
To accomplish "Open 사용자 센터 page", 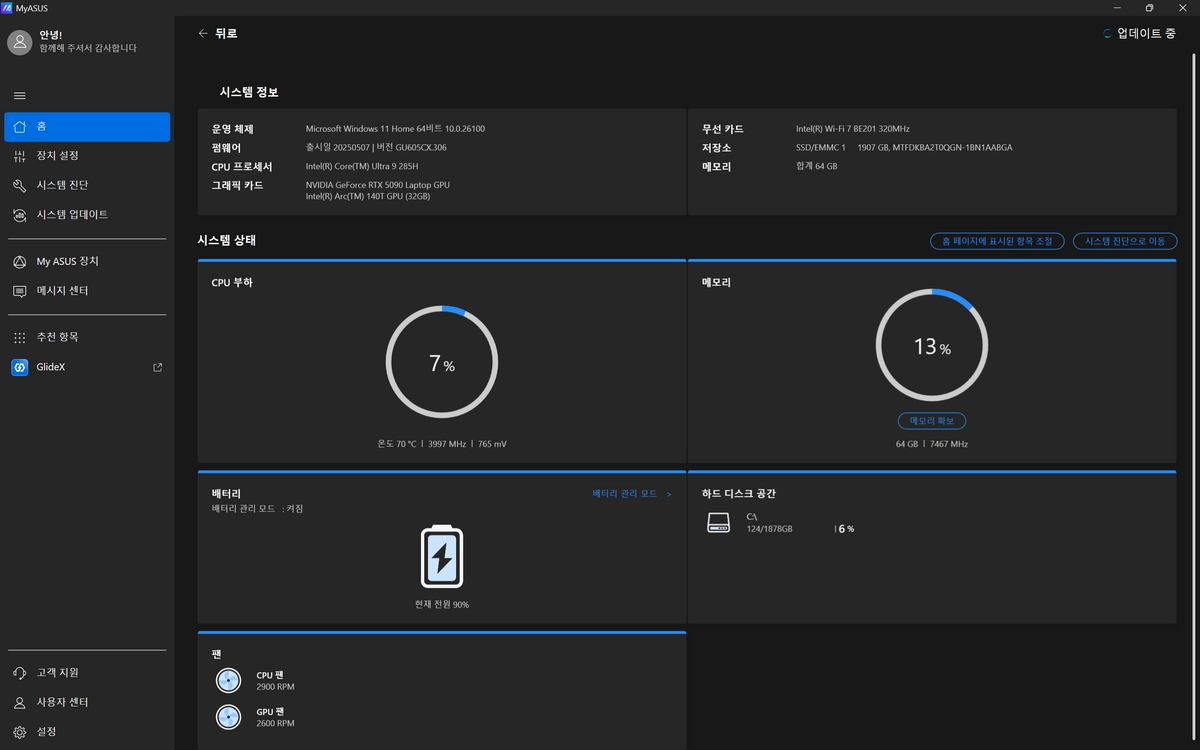I will point(87,703).
